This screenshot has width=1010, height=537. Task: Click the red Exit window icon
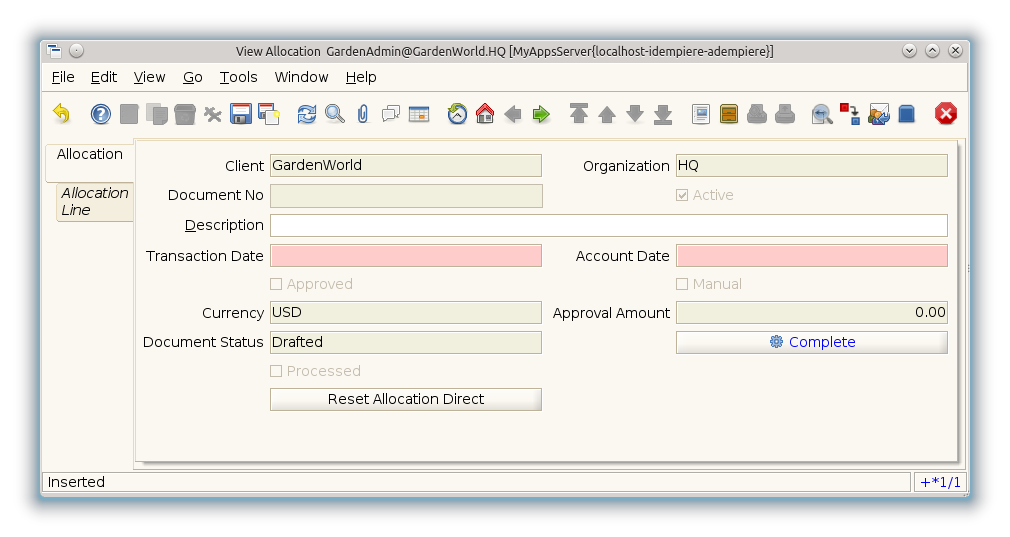tap(945, 114)
